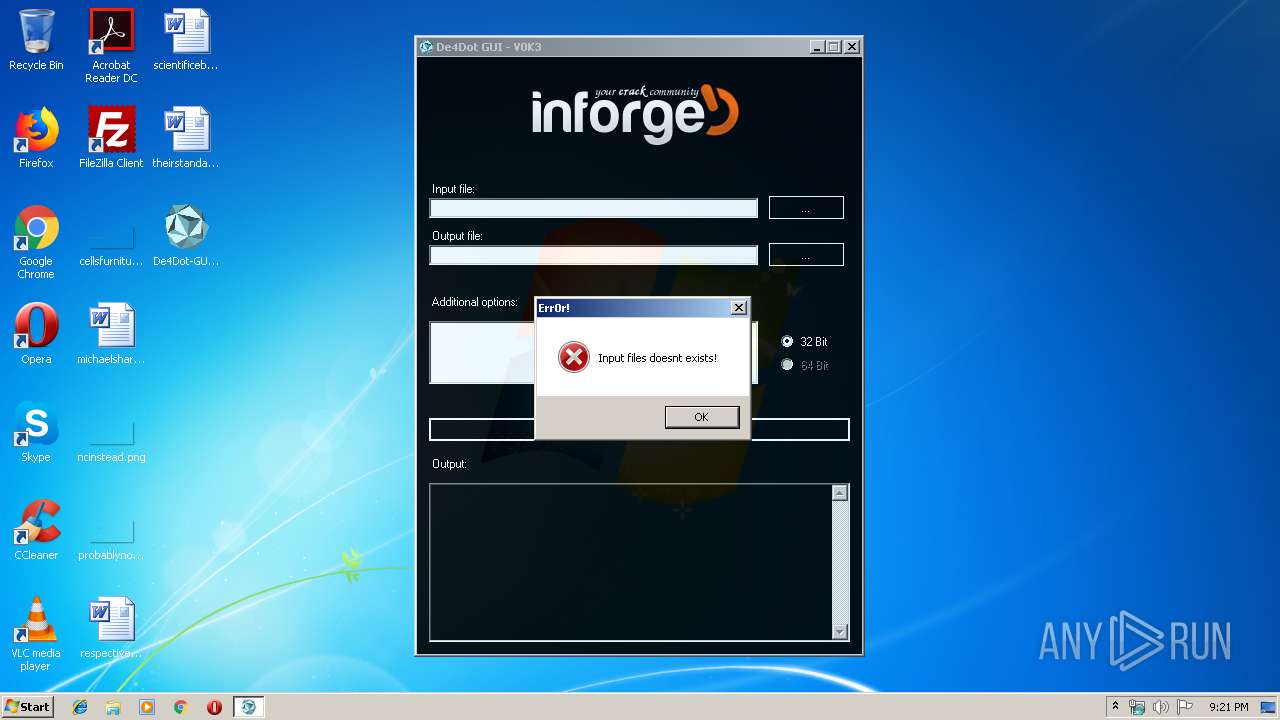Focus the Input file text field
This screenshot has height=720, width=1280.
click(x=594, y=208)
